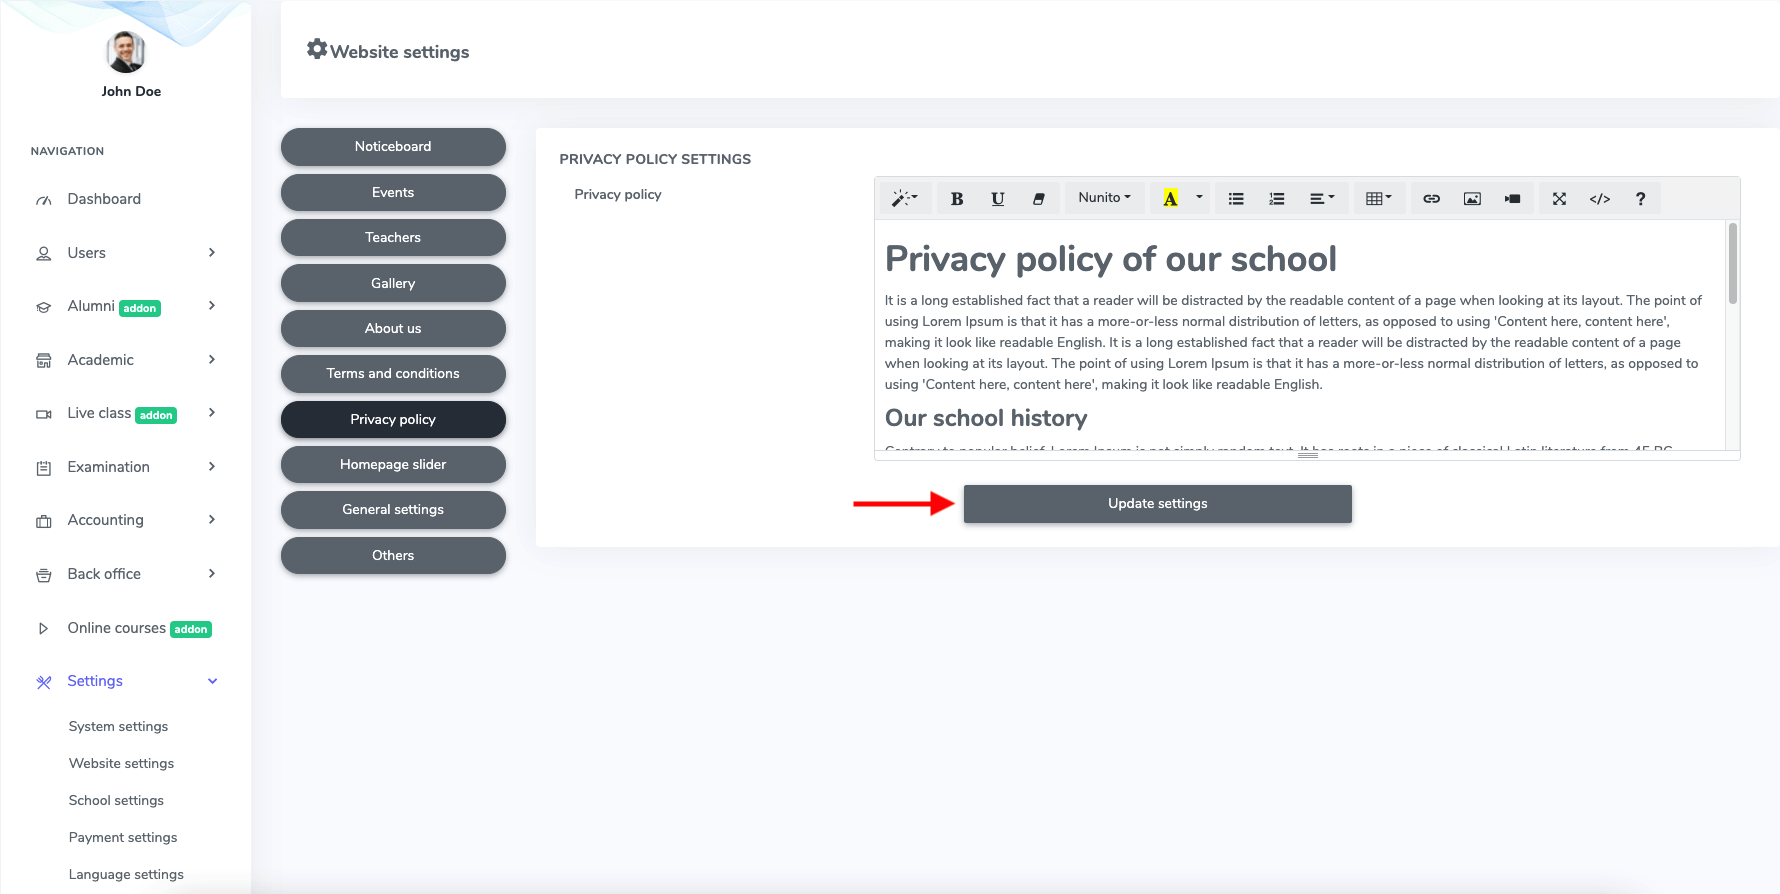Click the Online courses play icon
Viewport: 1780px width, 894px height.
pos(44,629)
